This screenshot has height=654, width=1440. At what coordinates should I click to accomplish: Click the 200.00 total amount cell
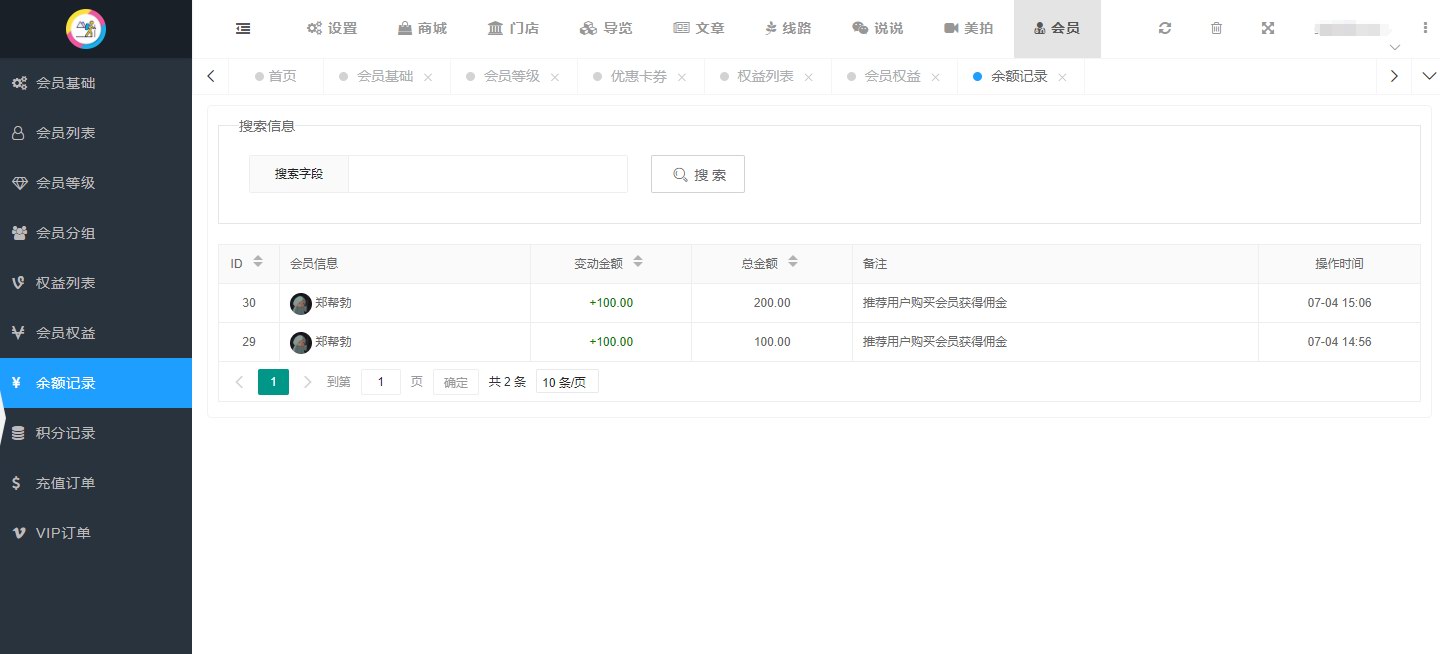772,303
